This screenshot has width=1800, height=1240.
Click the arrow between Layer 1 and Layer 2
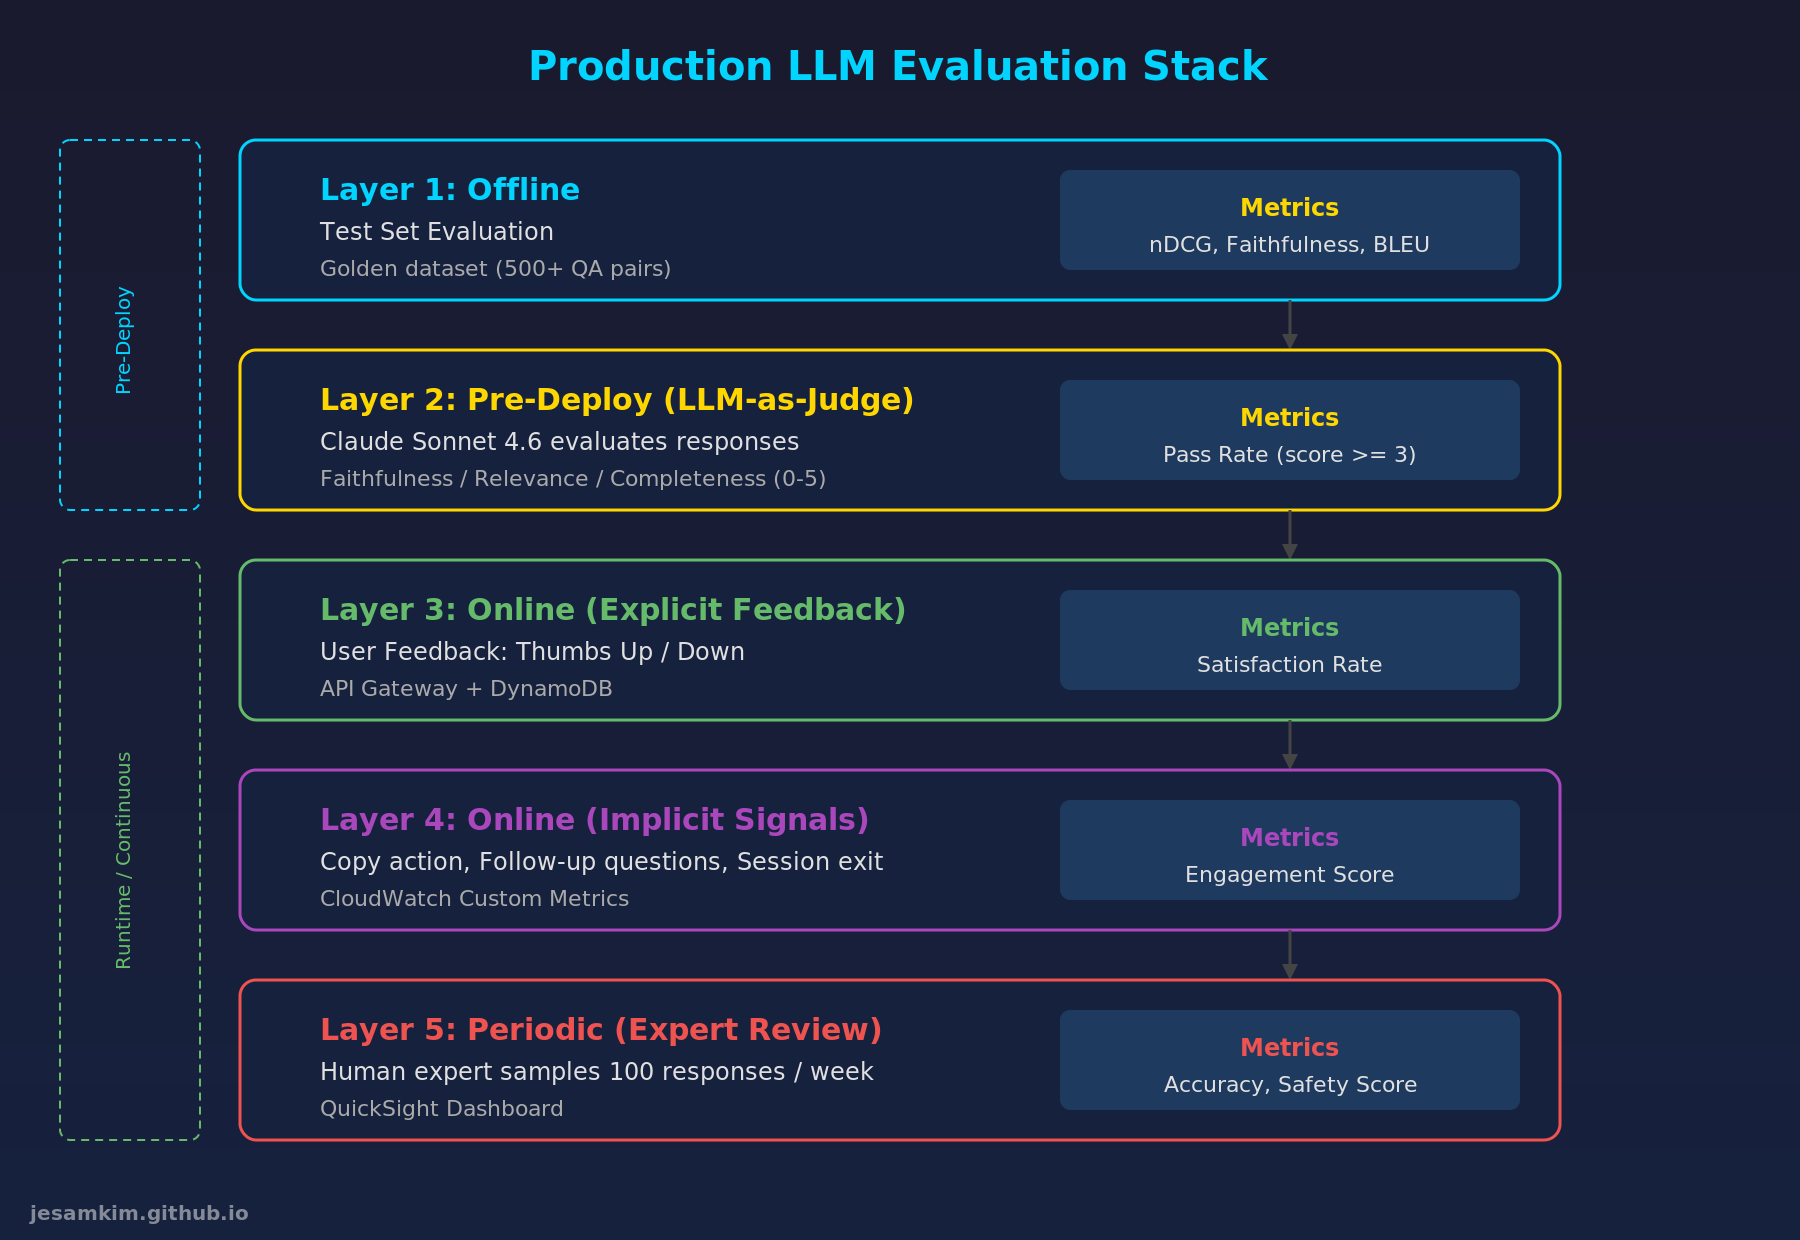point(1289,323)
